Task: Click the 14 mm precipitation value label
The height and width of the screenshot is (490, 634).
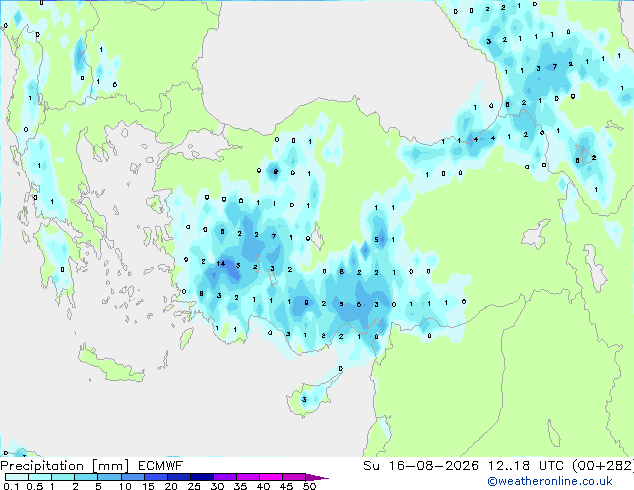Action: [221, 264]
